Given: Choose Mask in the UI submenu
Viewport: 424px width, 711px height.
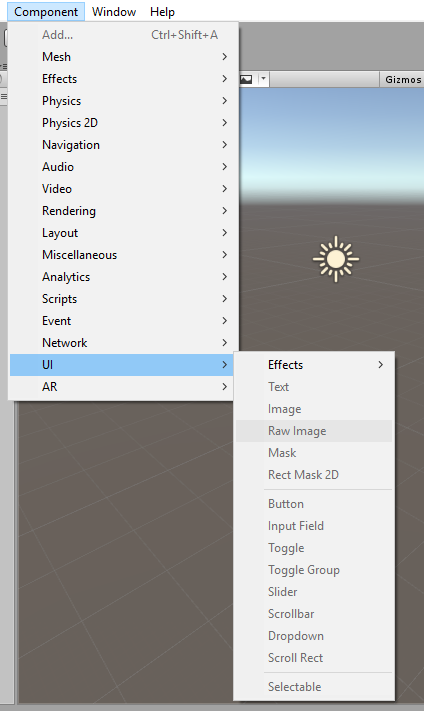Looking at the screenshot, I should pos(314,453).
